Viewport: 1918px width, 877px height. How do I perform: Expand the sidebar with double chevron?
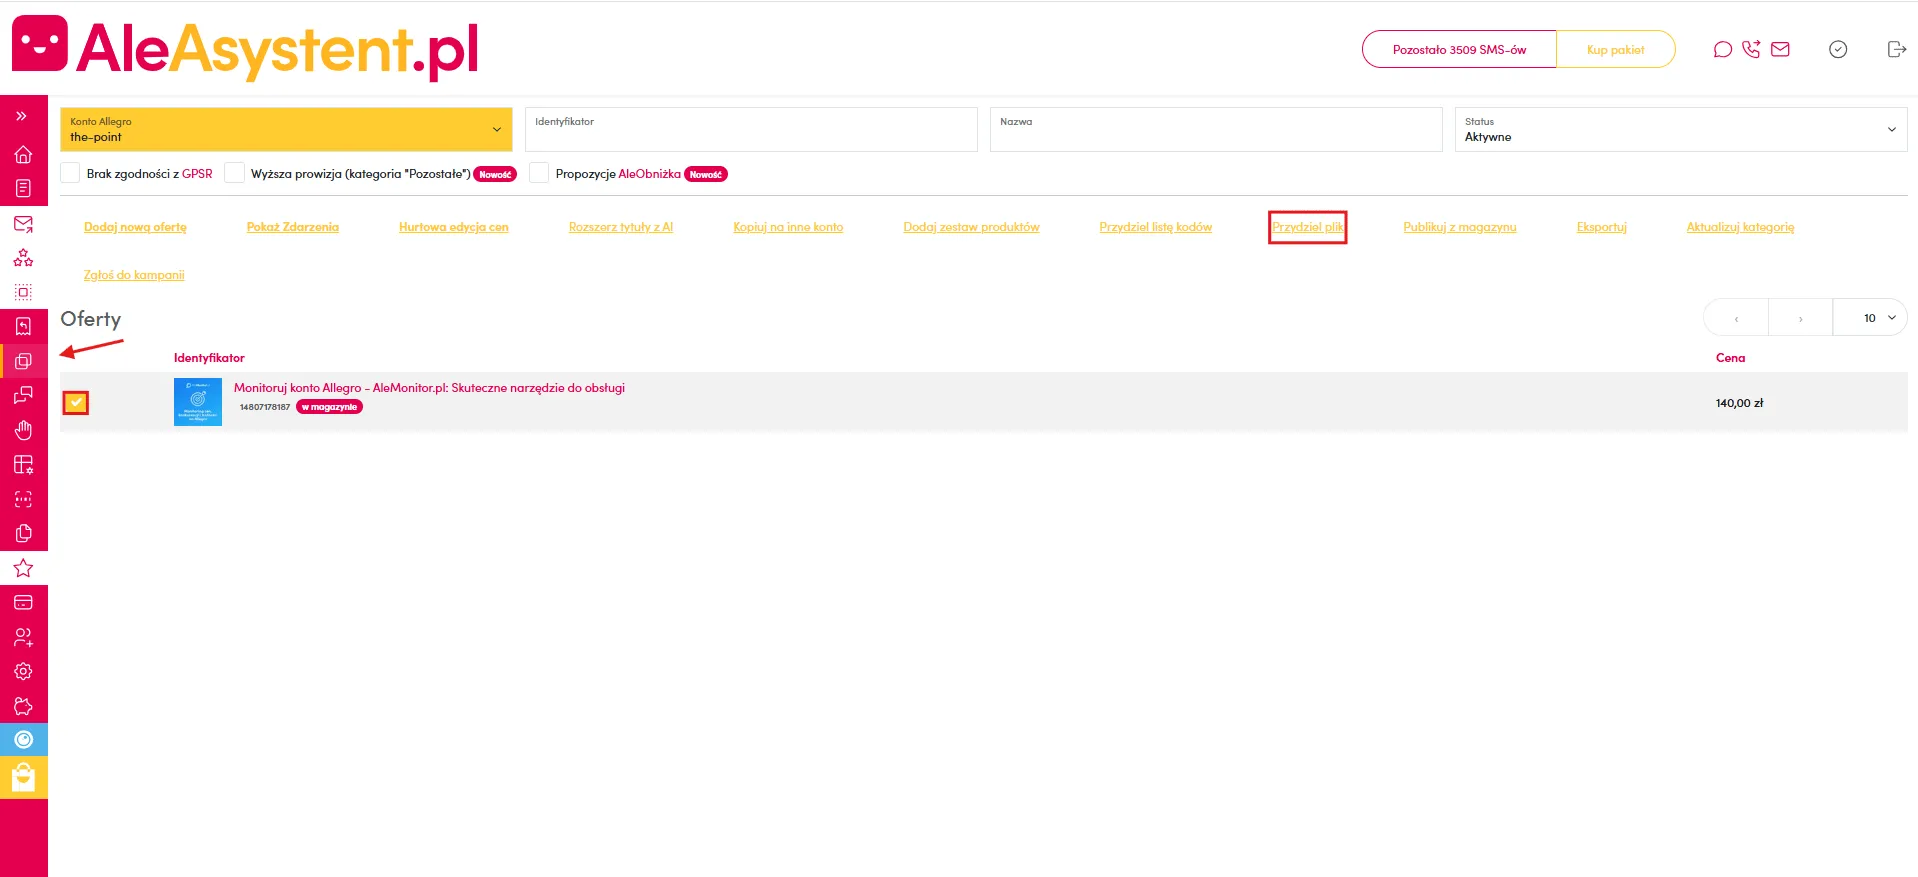coord(21,117)
